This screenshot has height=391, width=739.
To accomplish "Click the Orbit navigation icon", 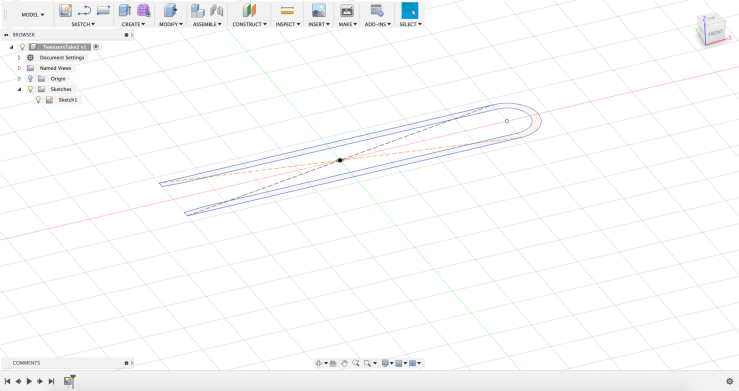I will point(318,363).
